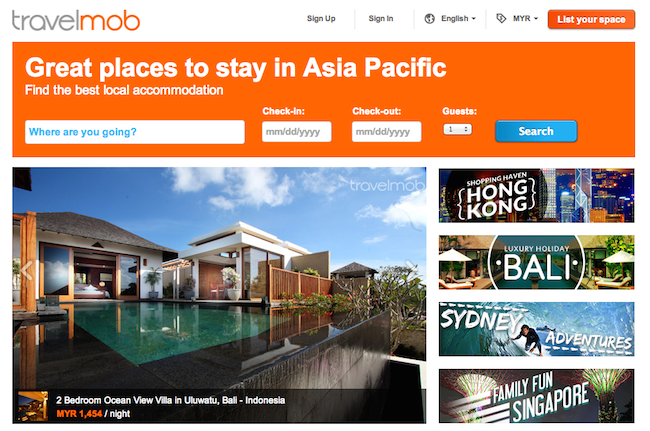650x431 pixels.
Task: Select the Check-in date field
Action: pos(296,132)
